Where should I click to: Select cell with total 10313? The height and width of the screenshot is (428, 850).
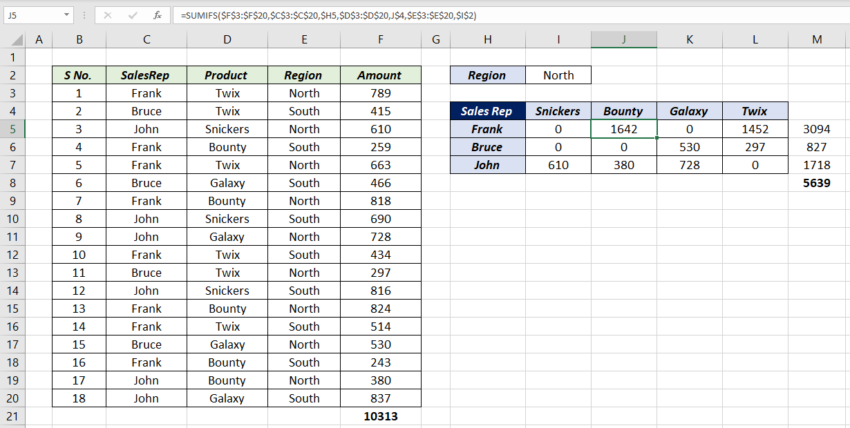[x=380, y=415]
